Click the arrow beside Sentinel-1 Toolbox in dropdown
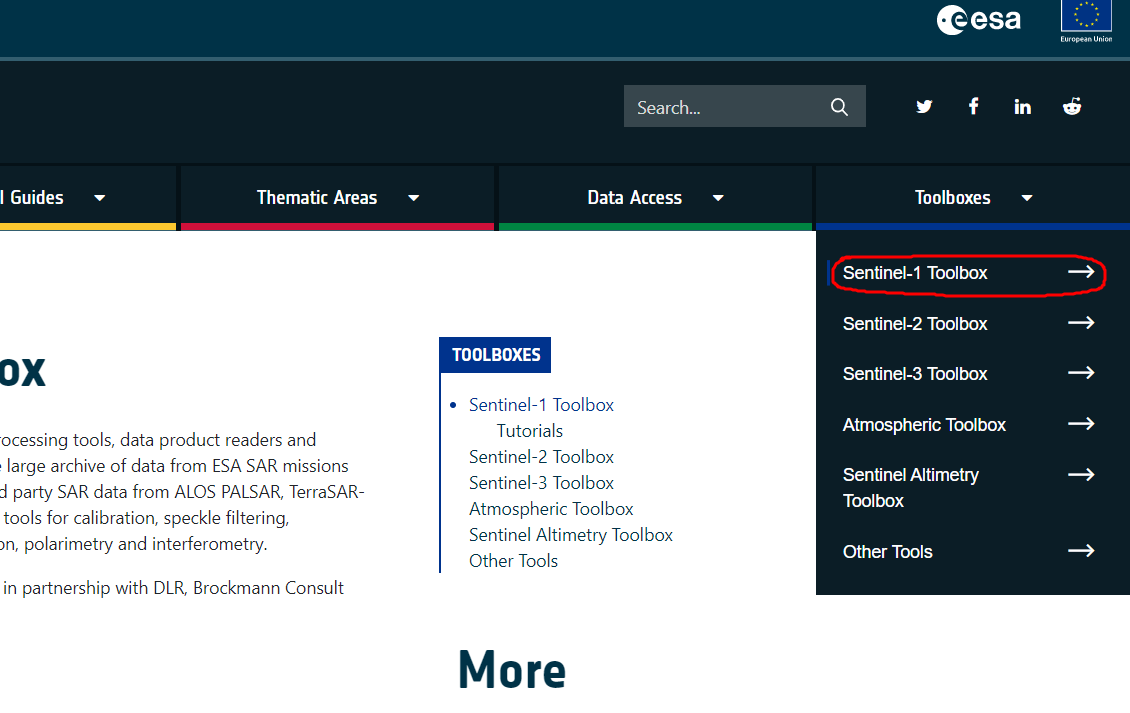This screenshot has height=713, width=1130. [1081, 272]
